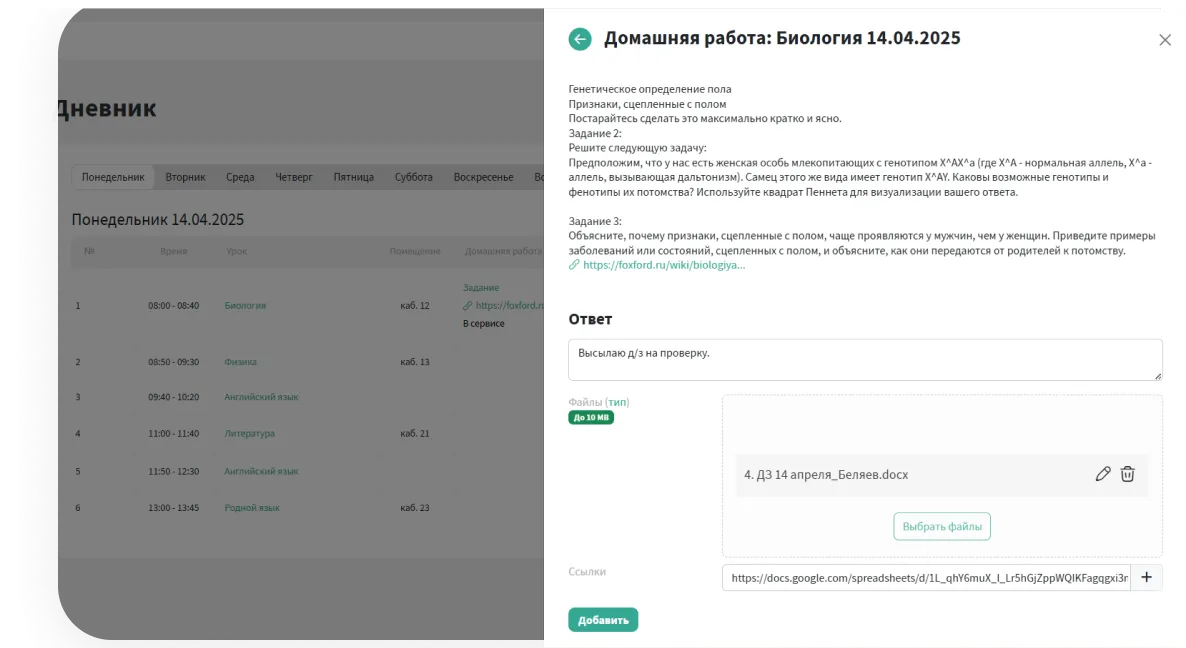The height and width of the screenshot is (648, 1186).
Task: Open the foxford.ru wiki link
Action: (x=663, y=265)
